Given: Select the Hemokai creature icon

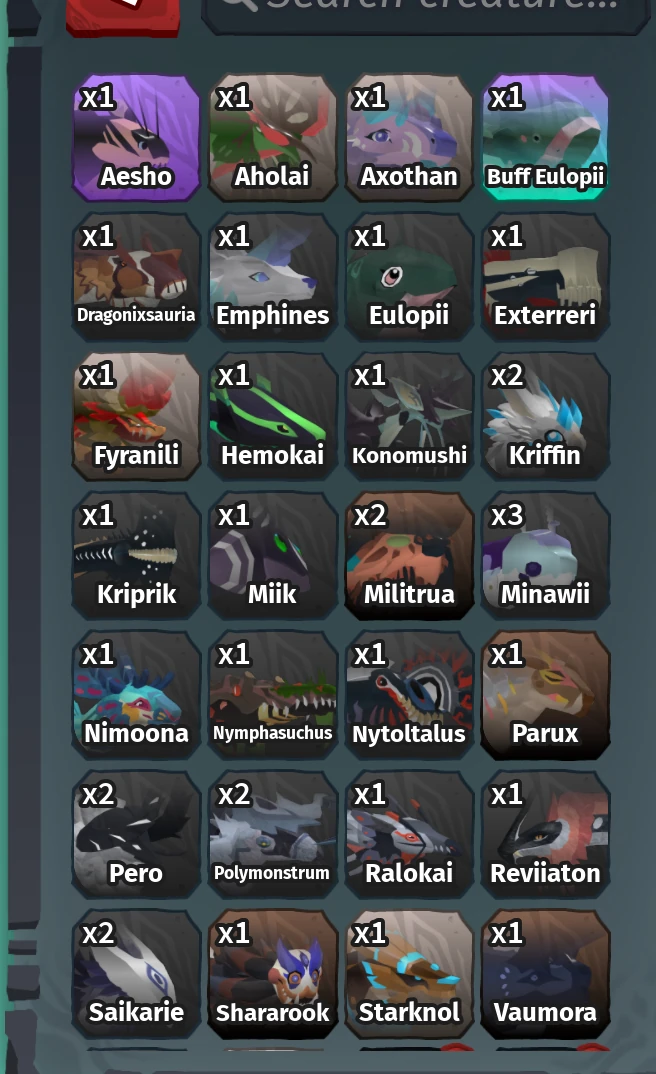Looking at the screenshot, I should (x=273, y=416).
